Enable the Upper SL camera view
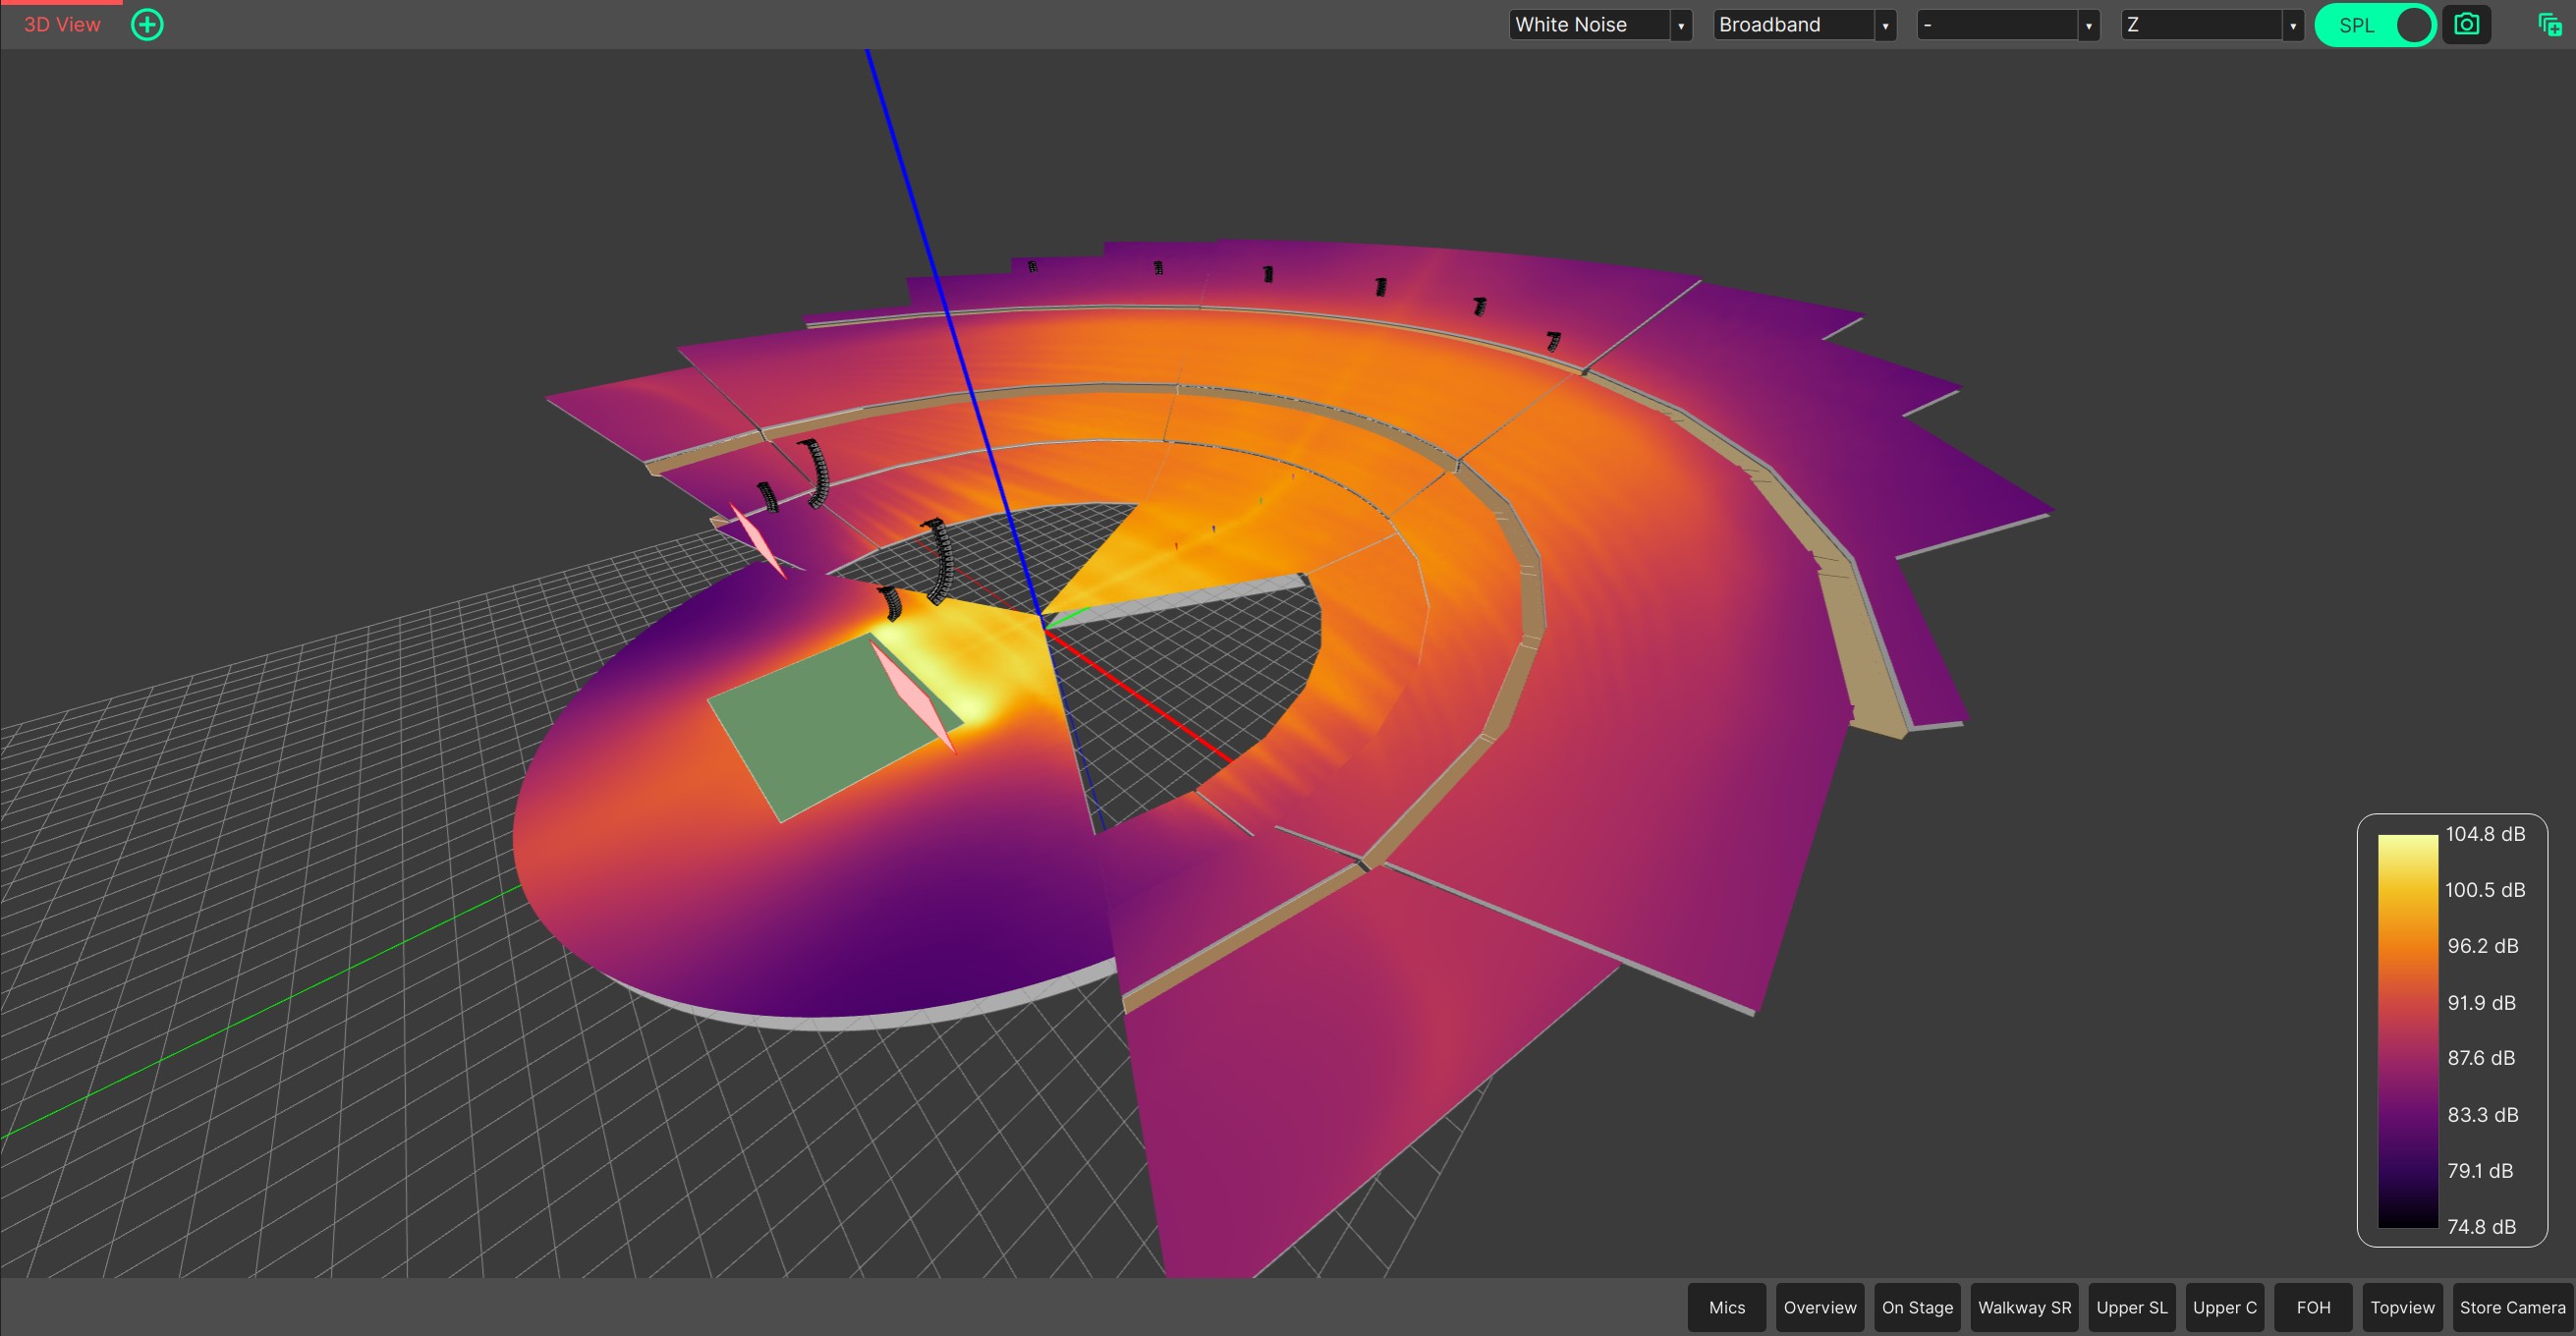Viewport: 2576px width, 1336px height. [x=2131, y=1307]
